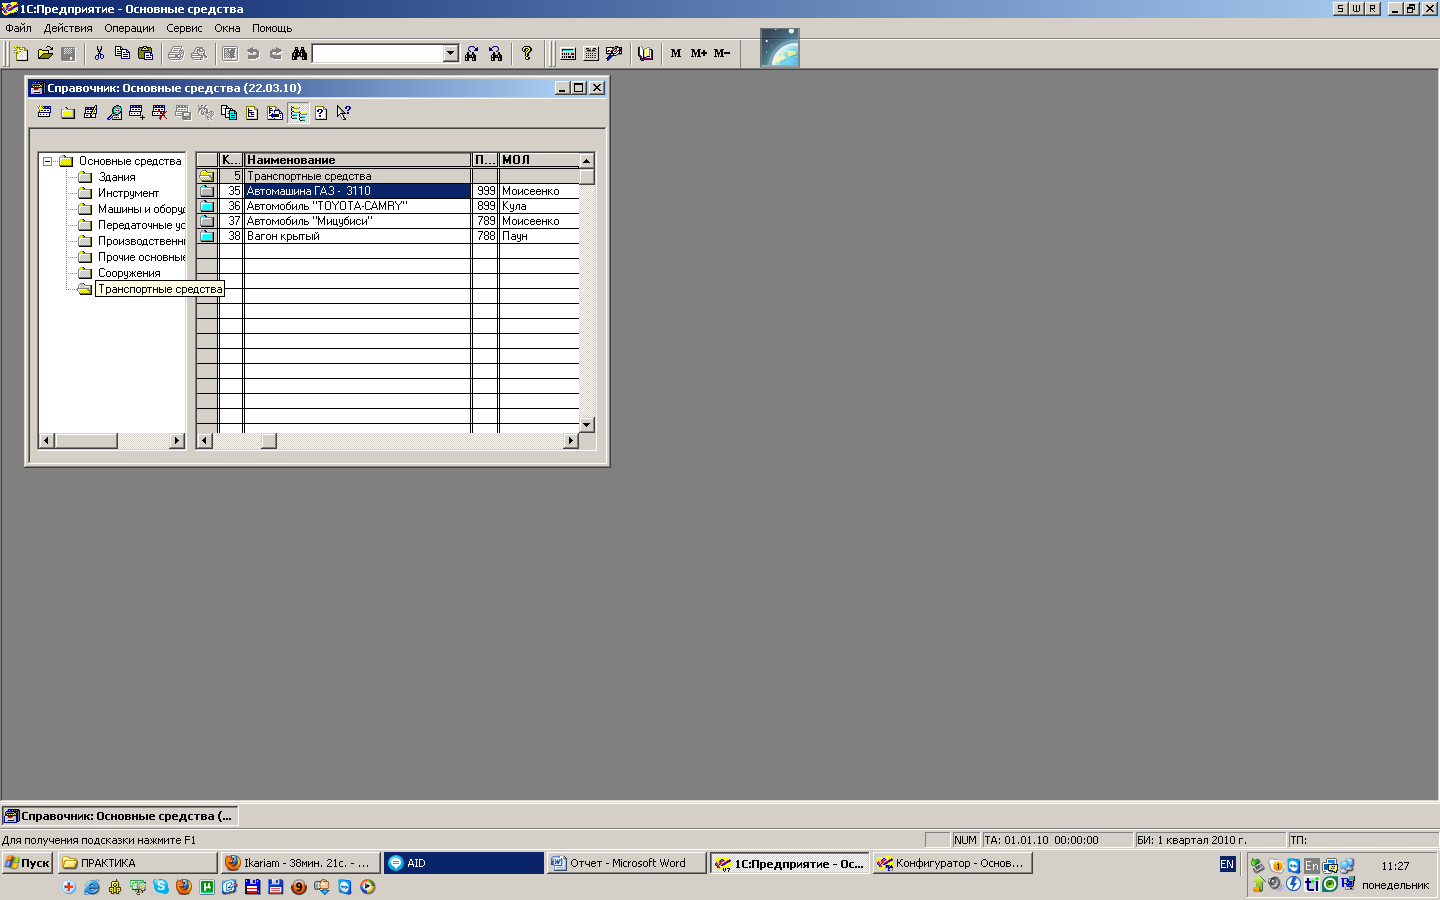Open the Окна menu
Image resolution: width=1440 pixels, height=900 pixels.
coord(227,28)
